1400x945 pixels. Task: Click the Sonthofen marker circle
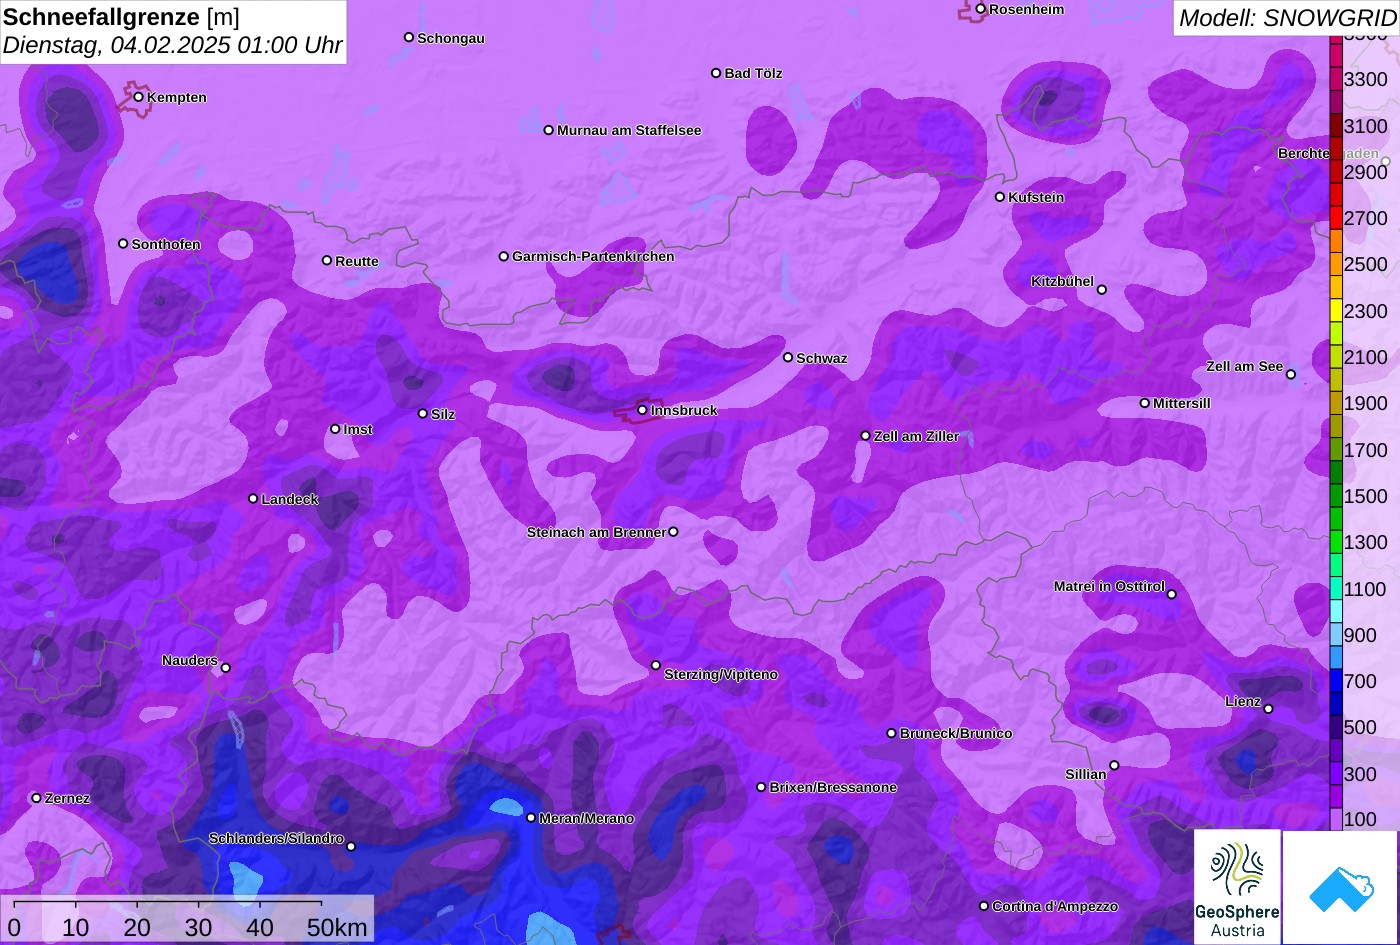pyautogui.click(x=123, y=244)
